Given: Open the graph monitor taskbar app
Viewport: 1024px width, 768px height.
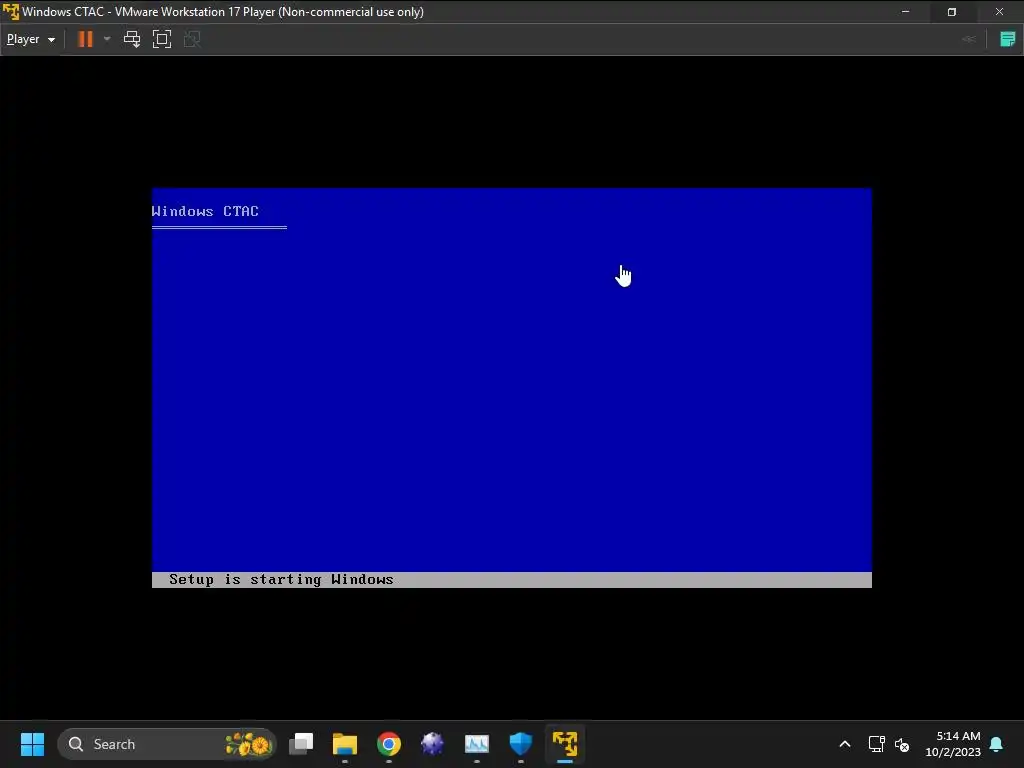Looking at the screenshot, I should 477,744.
